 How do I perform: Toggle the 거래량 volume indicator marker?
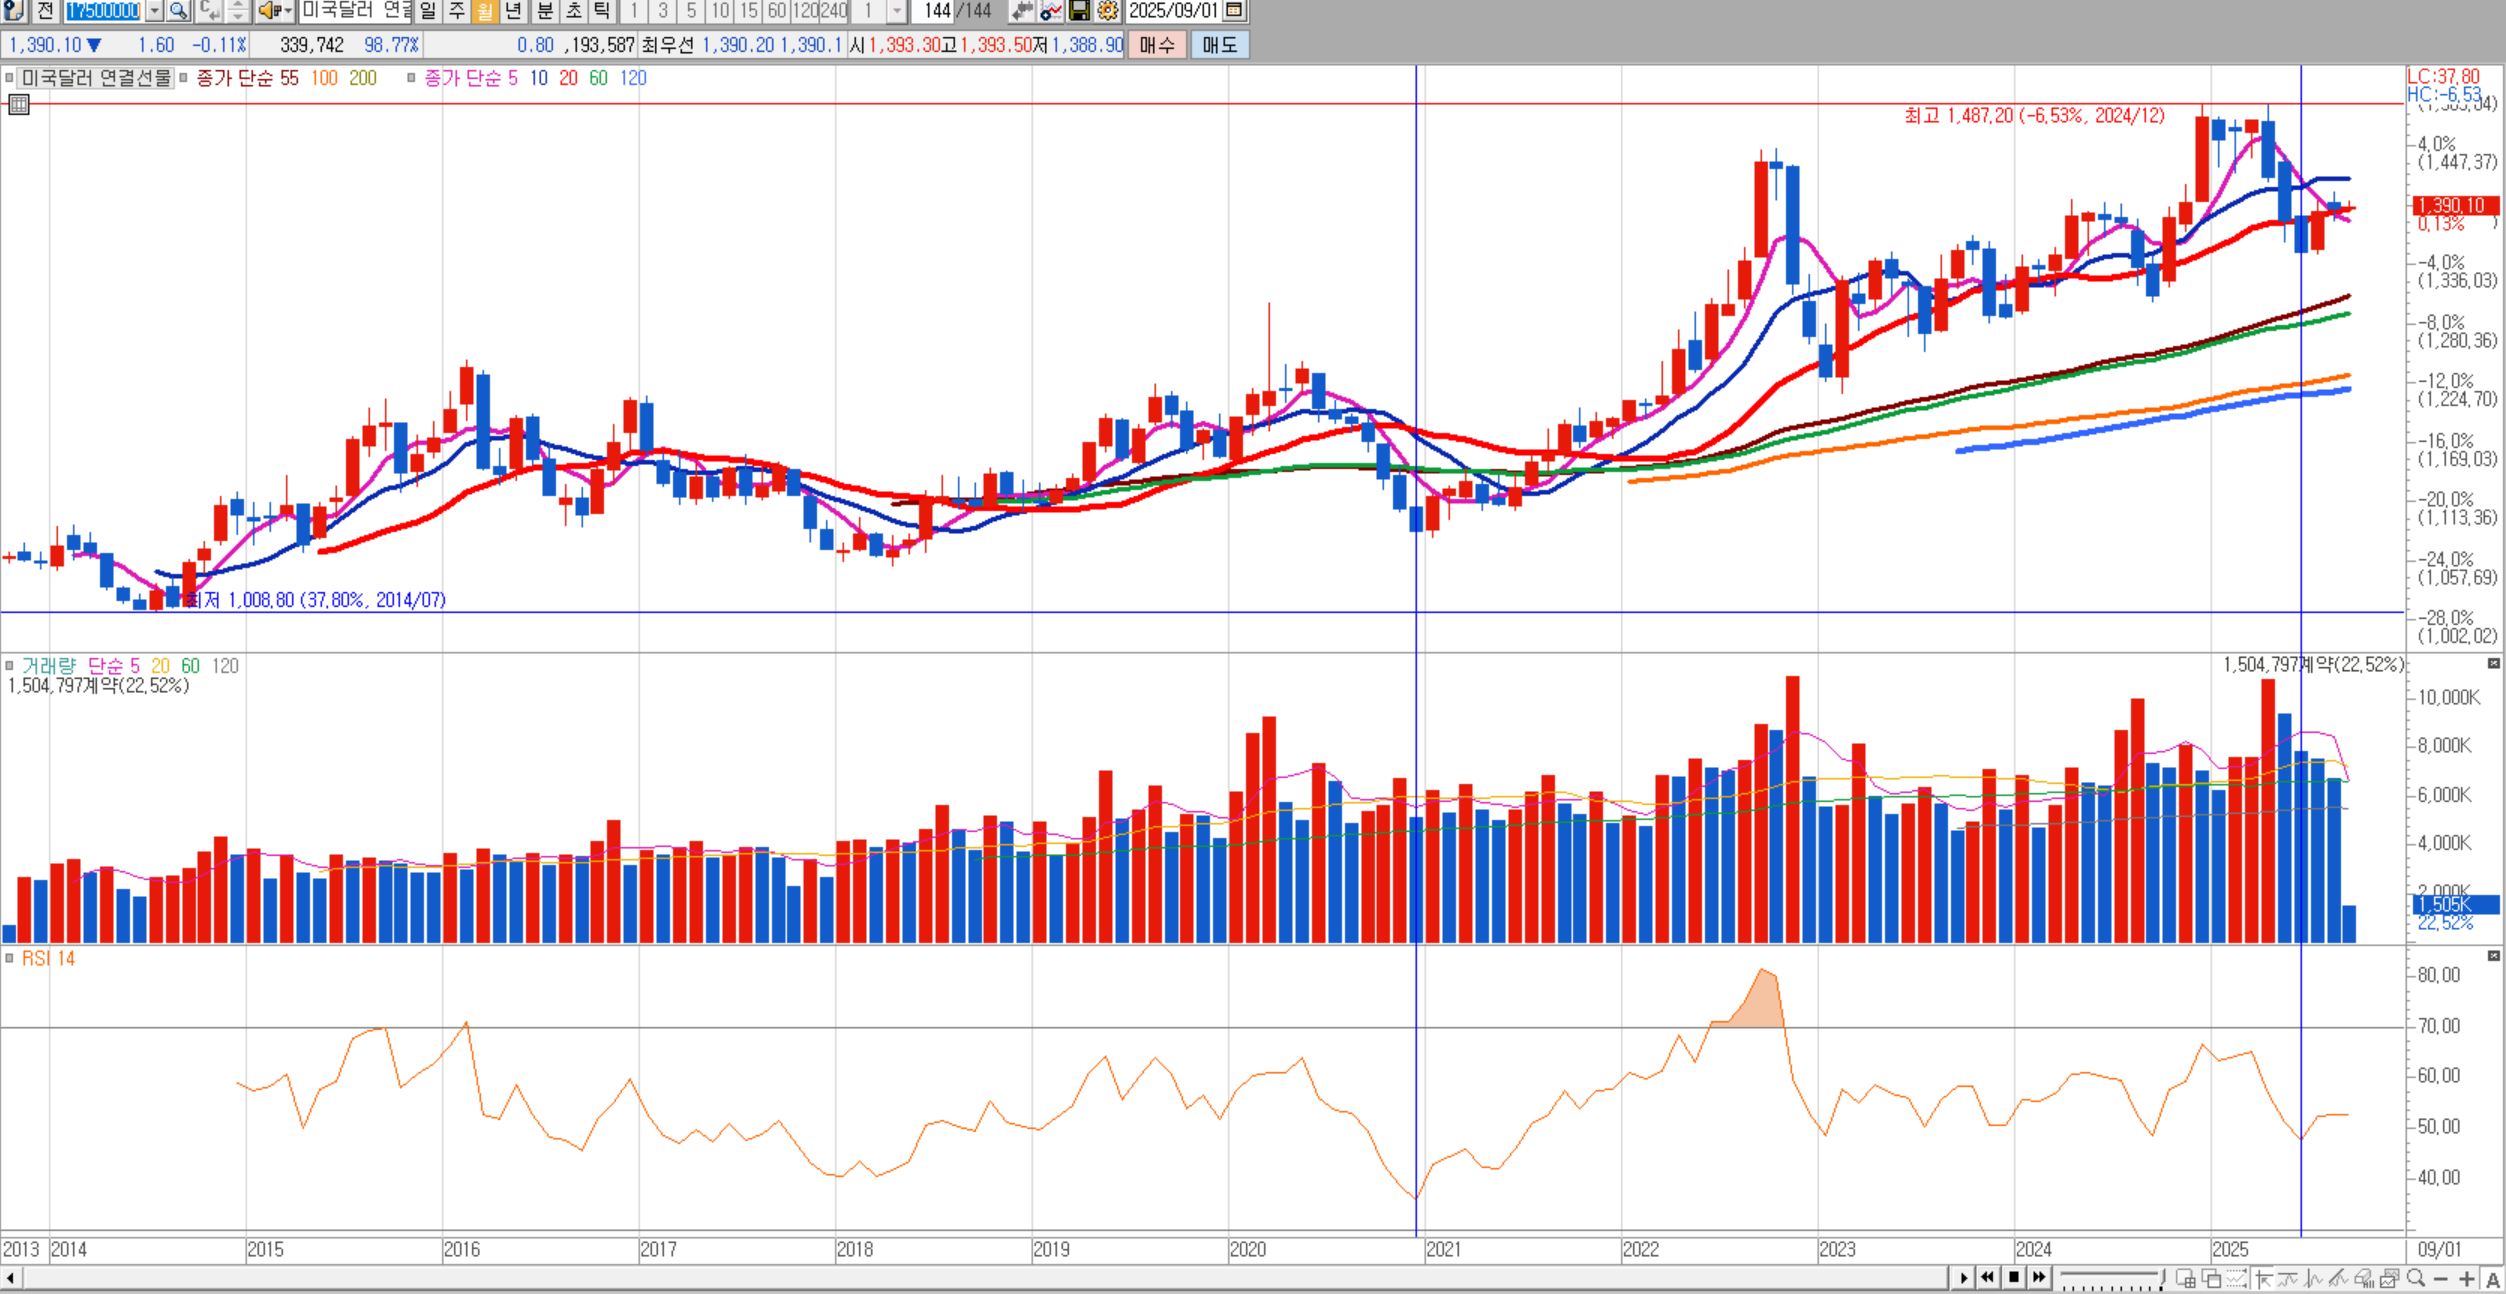click(9, 665)
